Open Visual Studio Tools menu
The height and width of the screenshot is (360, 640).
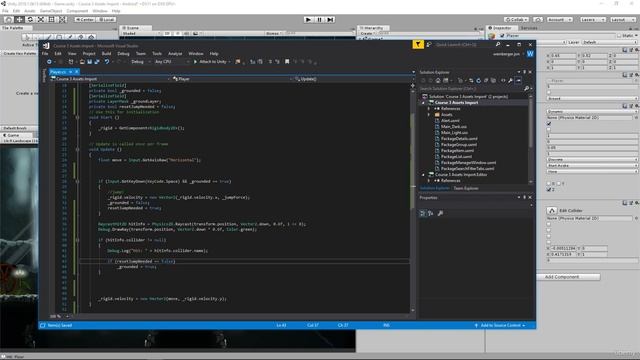point(157,53)
